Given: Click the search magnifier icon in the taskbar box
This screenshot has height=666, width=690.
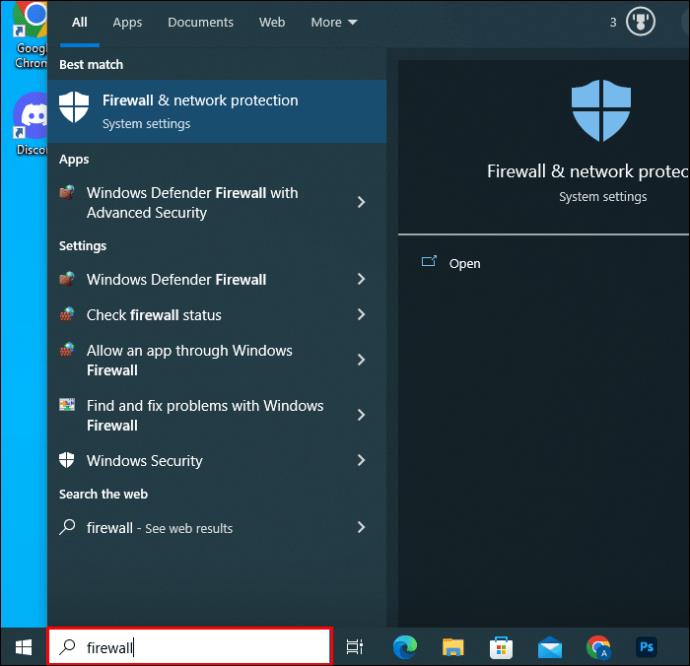Looking at the screenshot, I should point(67,647).
